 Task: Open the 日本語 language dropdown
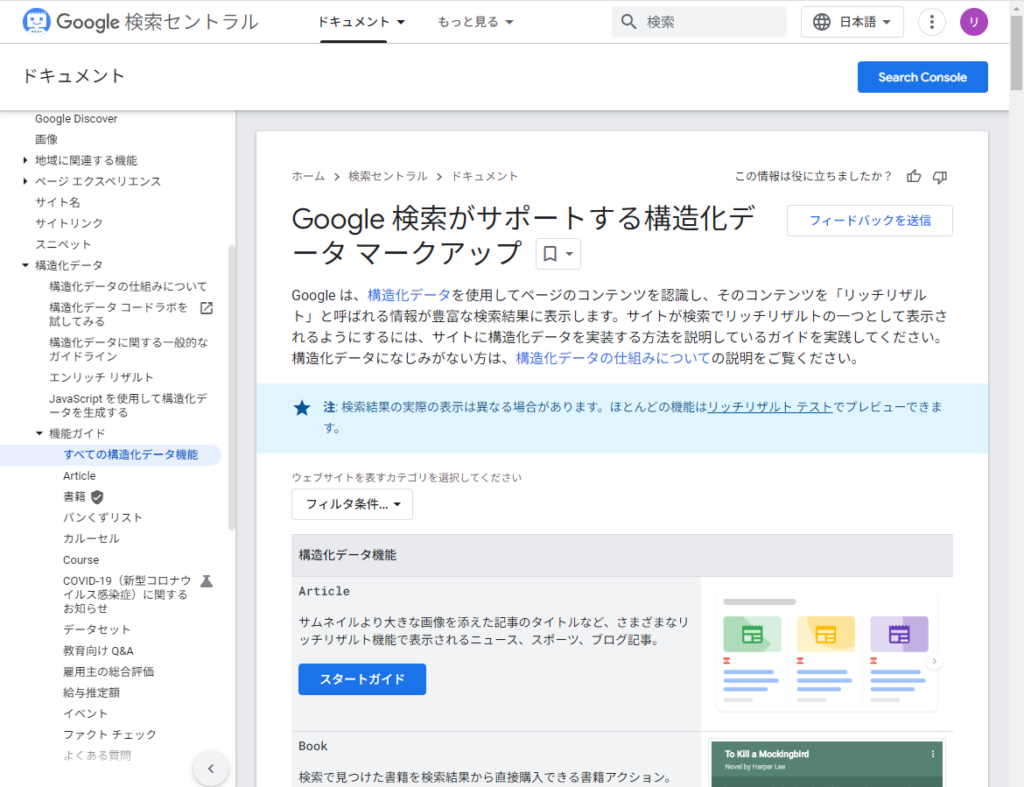pos(852,22)
